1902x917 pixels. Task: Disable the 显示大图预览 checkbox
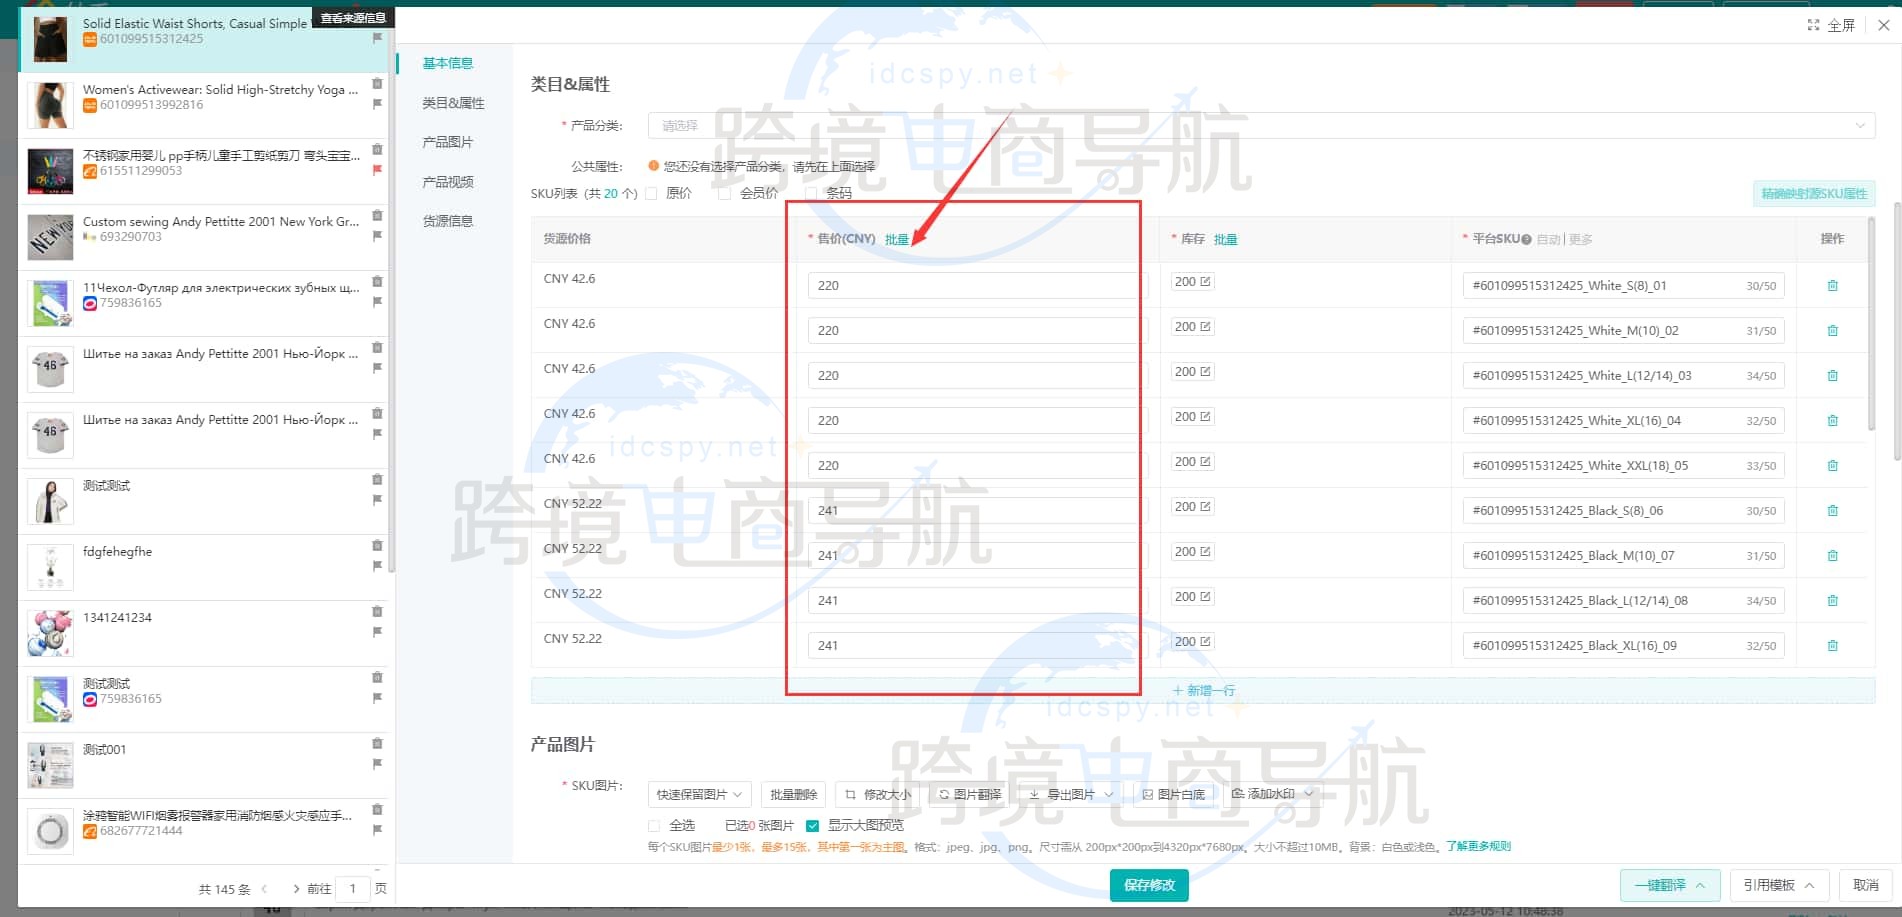click(x=811, y=825)
